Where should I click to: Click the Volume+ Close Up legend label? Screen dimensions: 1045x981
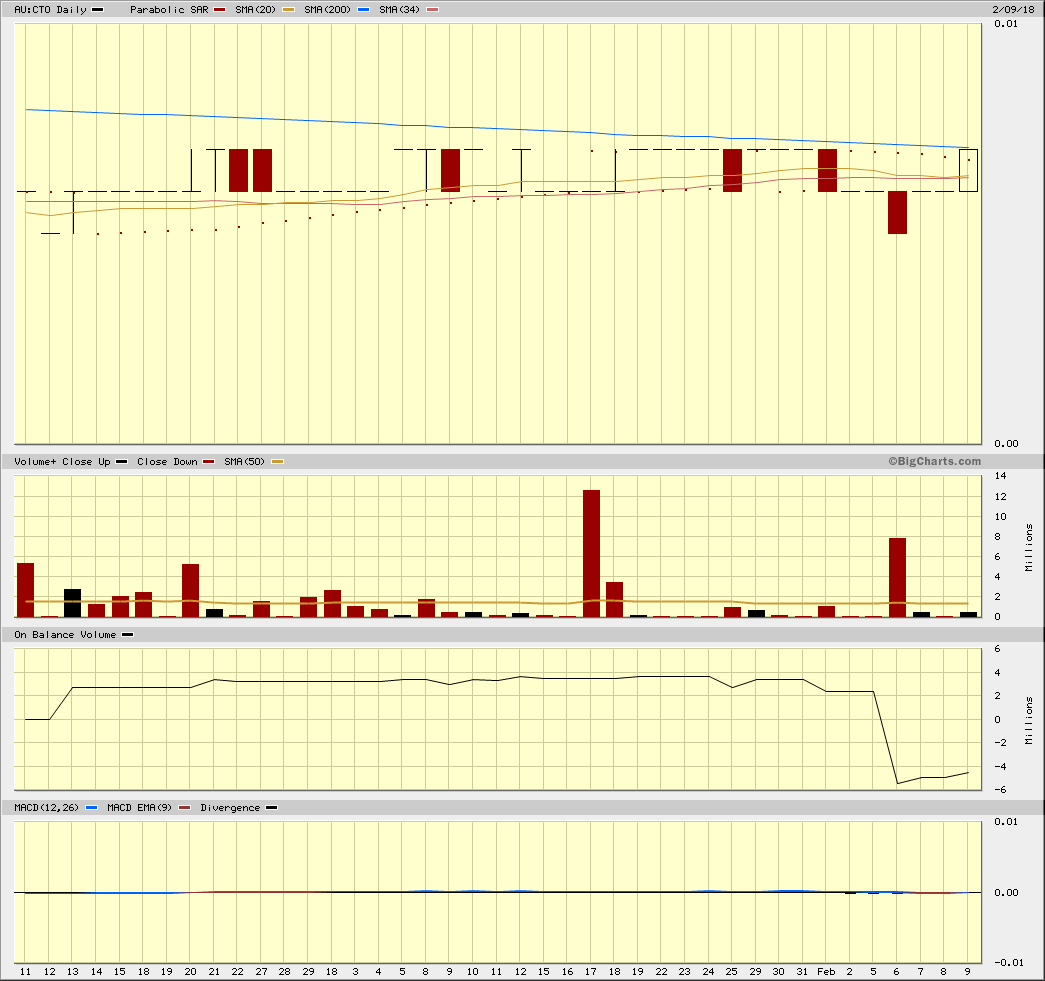[x=63, y=462]
